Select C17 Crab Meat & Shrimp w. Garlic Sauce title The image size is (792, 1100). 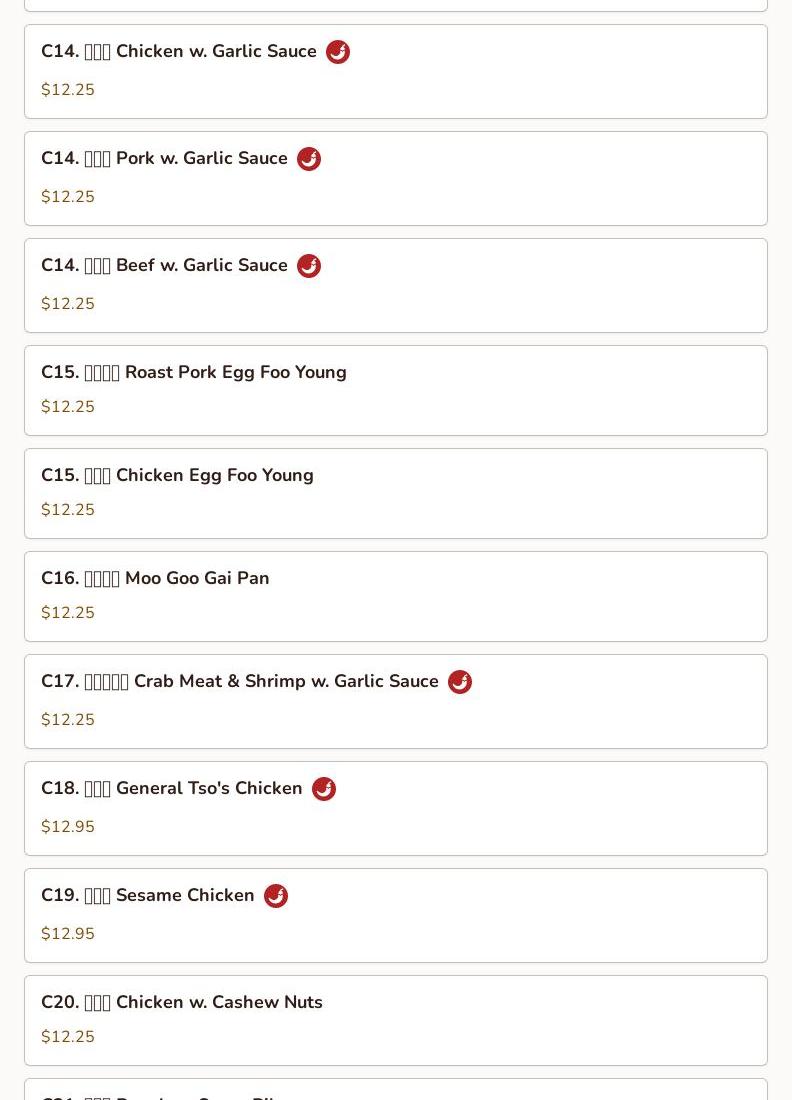click(240, 681)
